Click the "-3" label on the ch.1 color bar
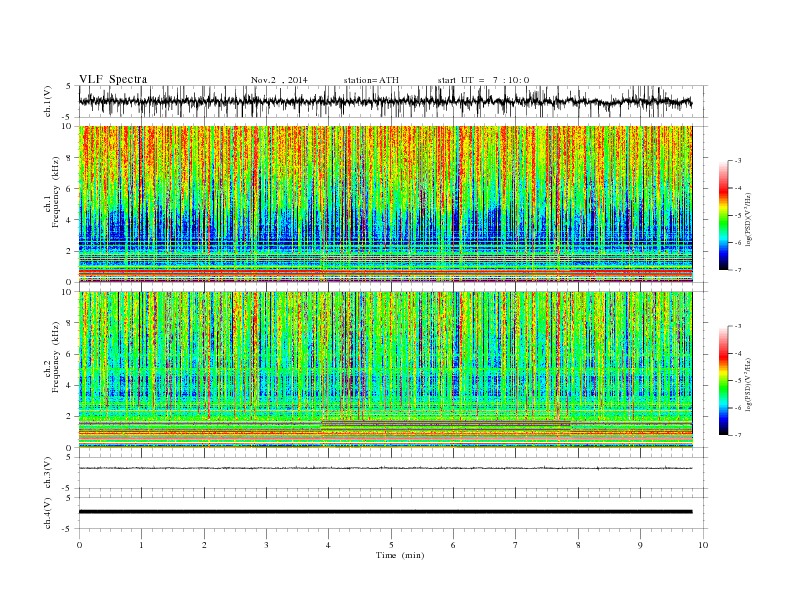The width and height of the screenshot is (792, 612). (x=738, y=161)
